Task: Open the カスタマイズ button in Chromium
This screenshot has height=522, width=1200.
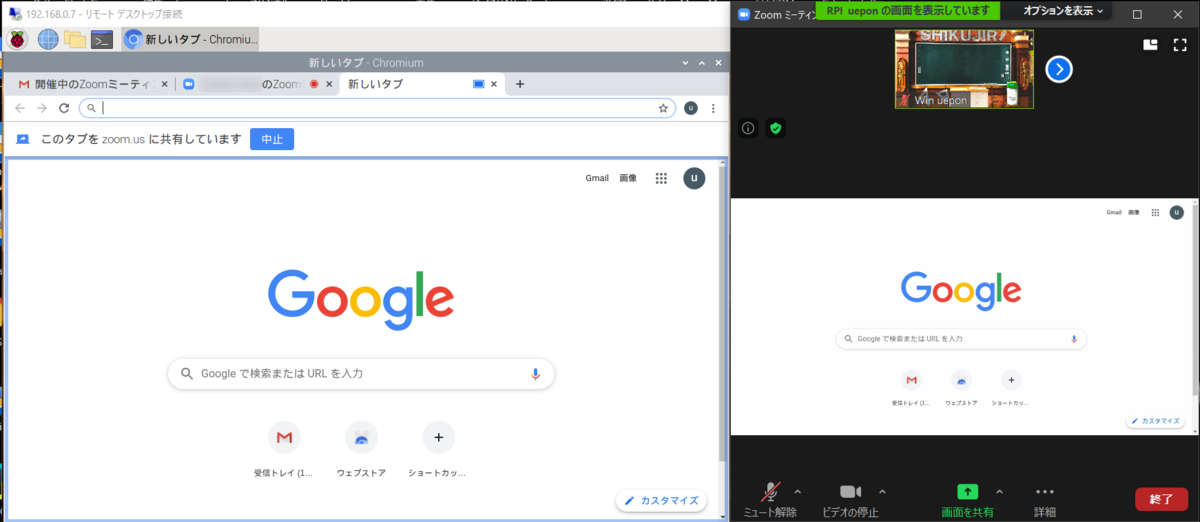Action: click(661, 500)
